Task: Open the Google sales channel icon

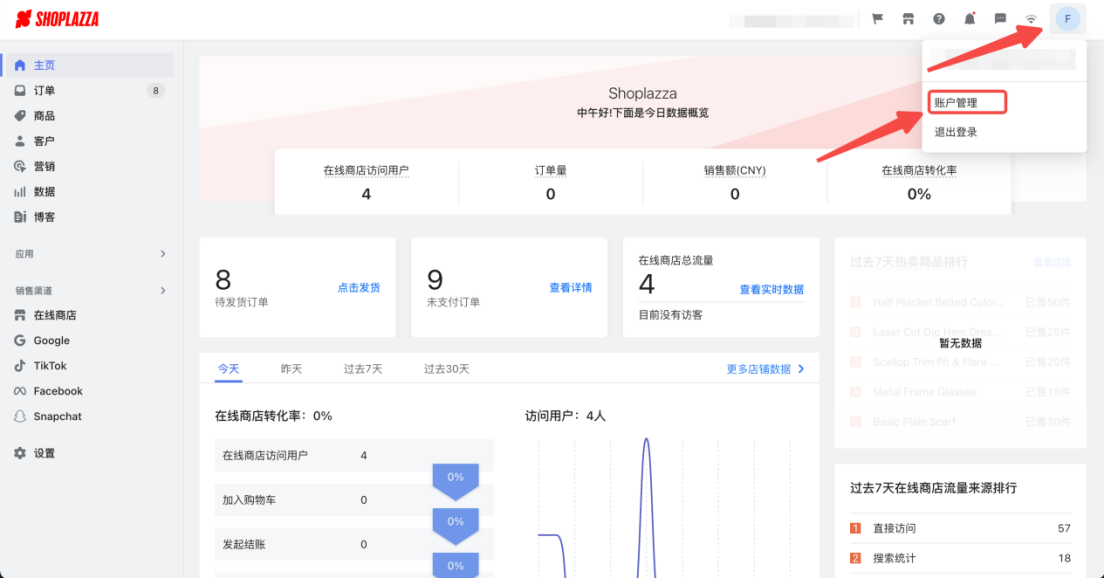Action: (x=20, y=341)
